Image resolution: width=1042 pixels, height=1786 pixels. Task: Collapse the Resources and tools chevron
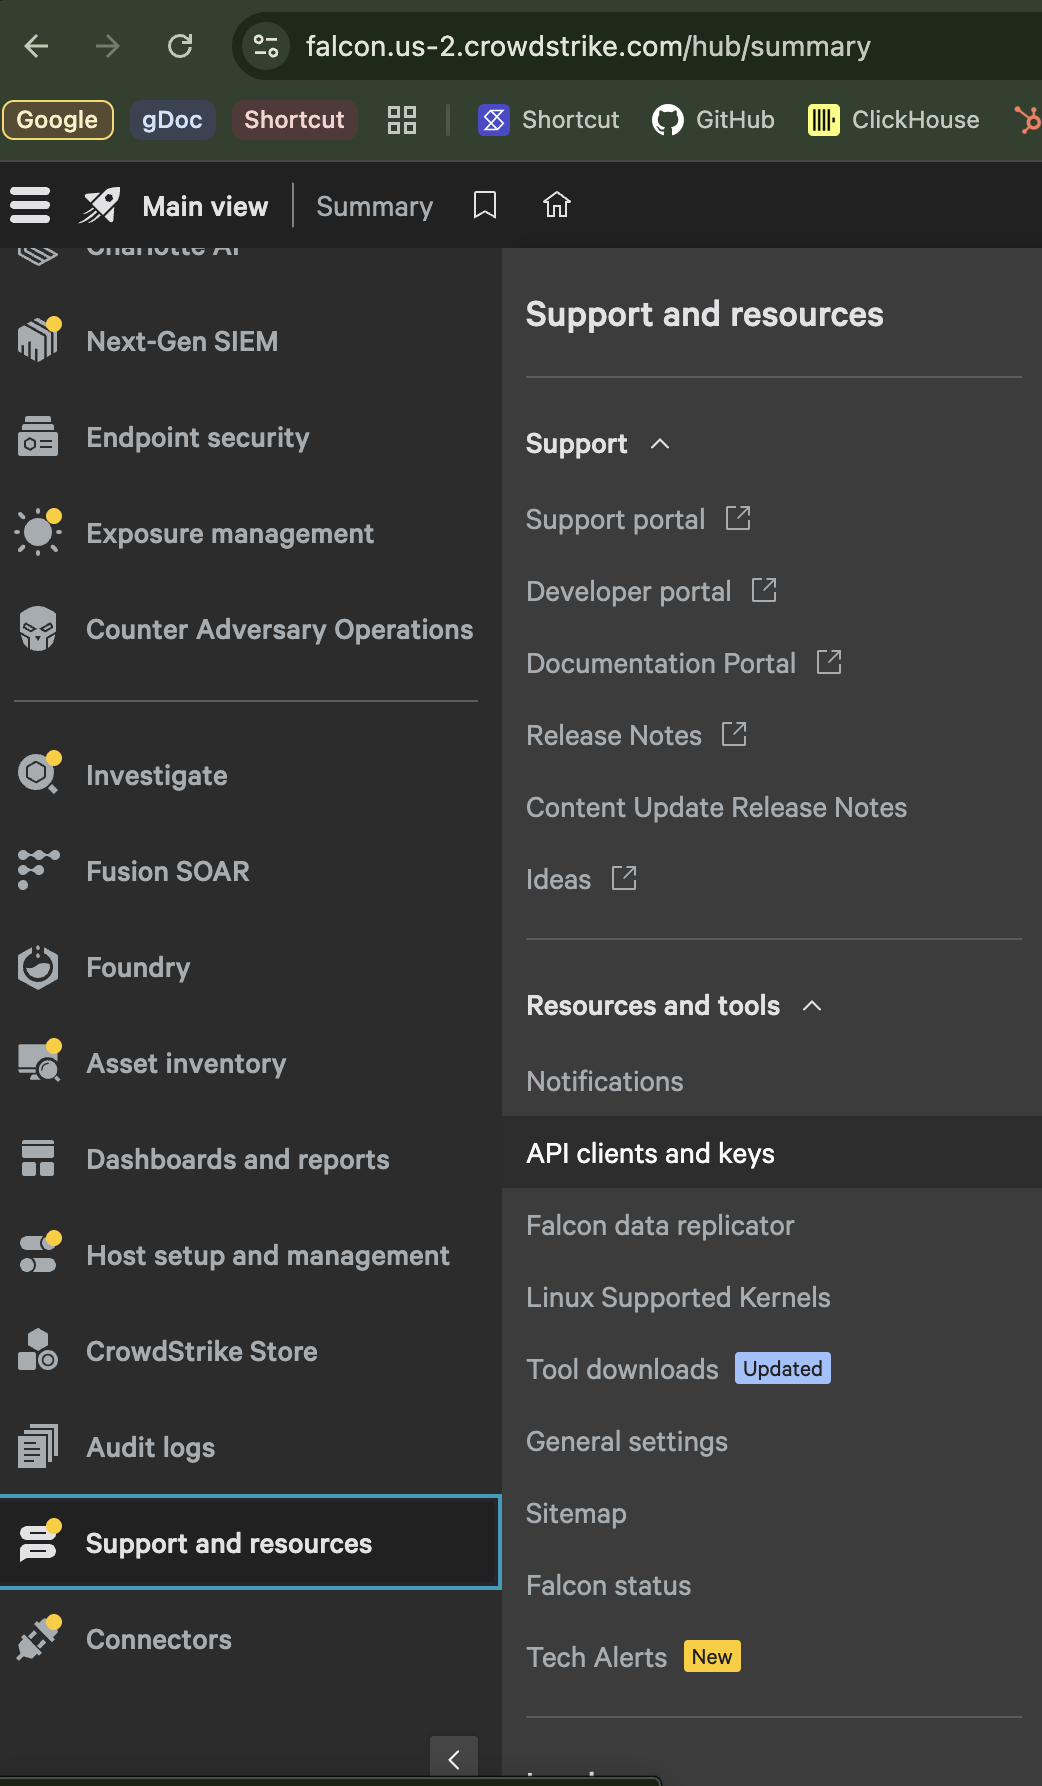(812, 1005)
